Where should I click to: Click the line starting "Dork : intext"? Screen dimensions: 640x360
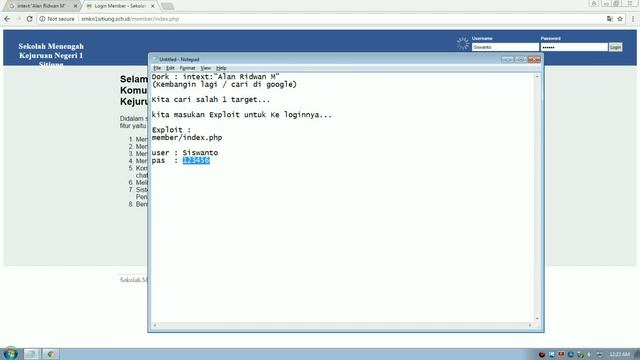(x=216, y=77)
